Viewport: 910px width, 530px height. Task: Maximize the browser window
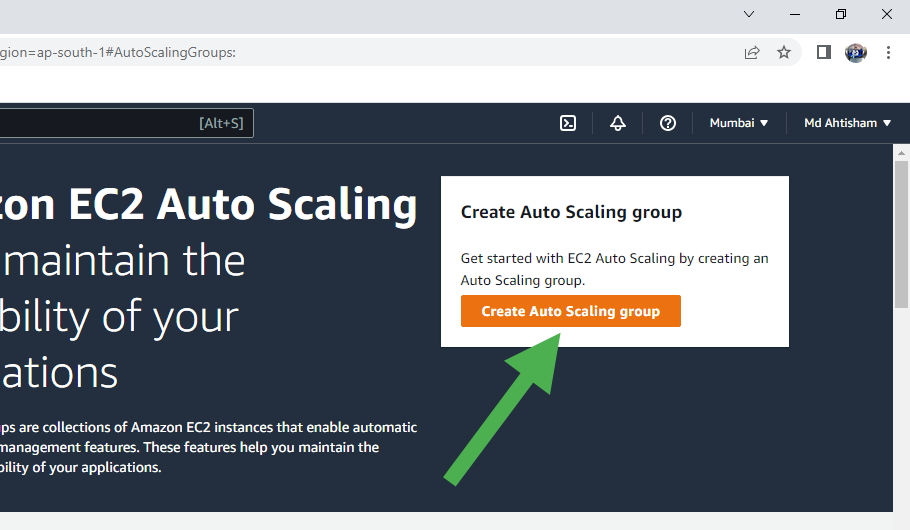coord(841,14)
